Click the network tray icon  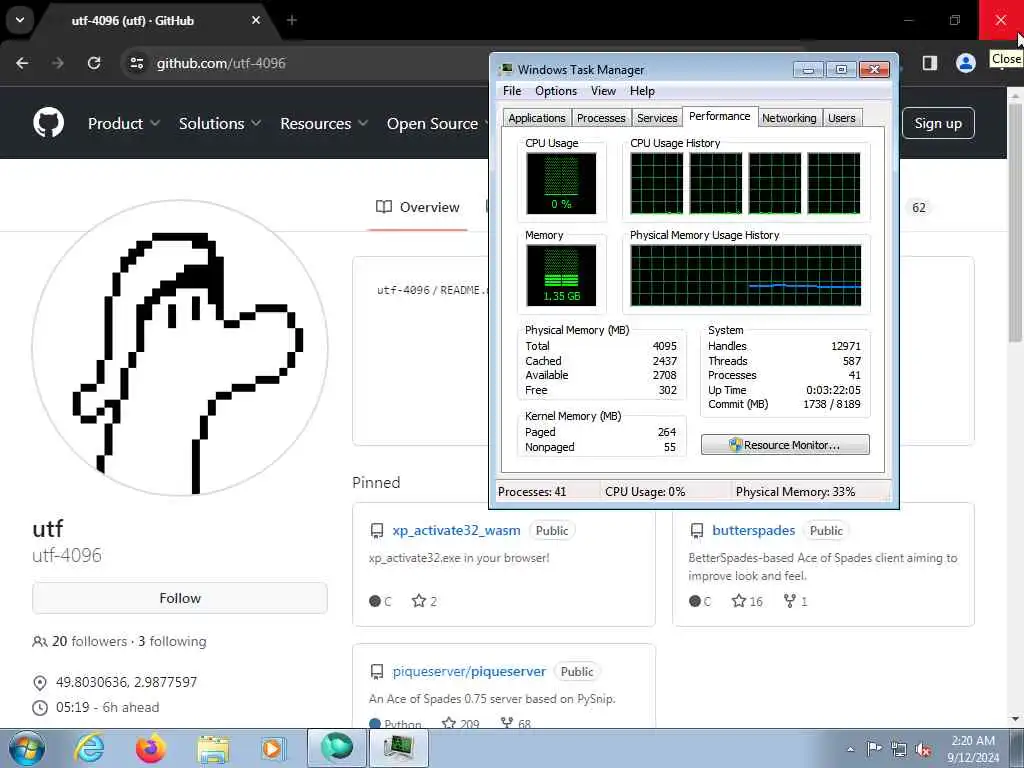899,750
